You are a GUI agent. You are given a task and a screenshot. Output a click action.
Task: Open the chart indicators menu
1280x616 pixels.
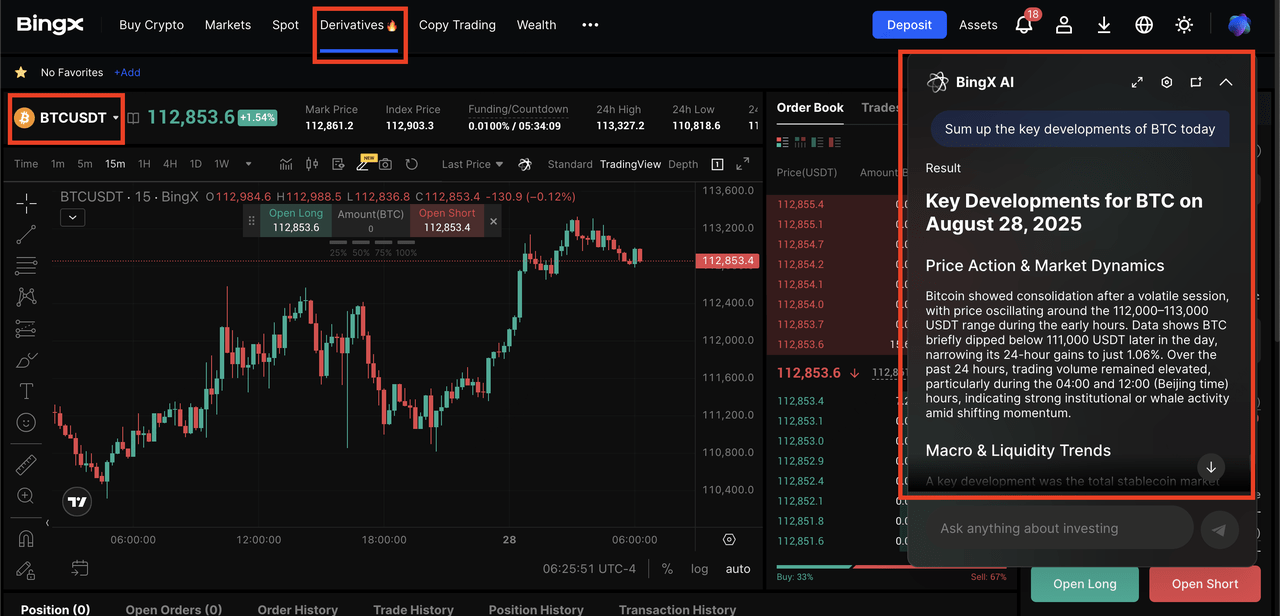[x=286, y=164]
